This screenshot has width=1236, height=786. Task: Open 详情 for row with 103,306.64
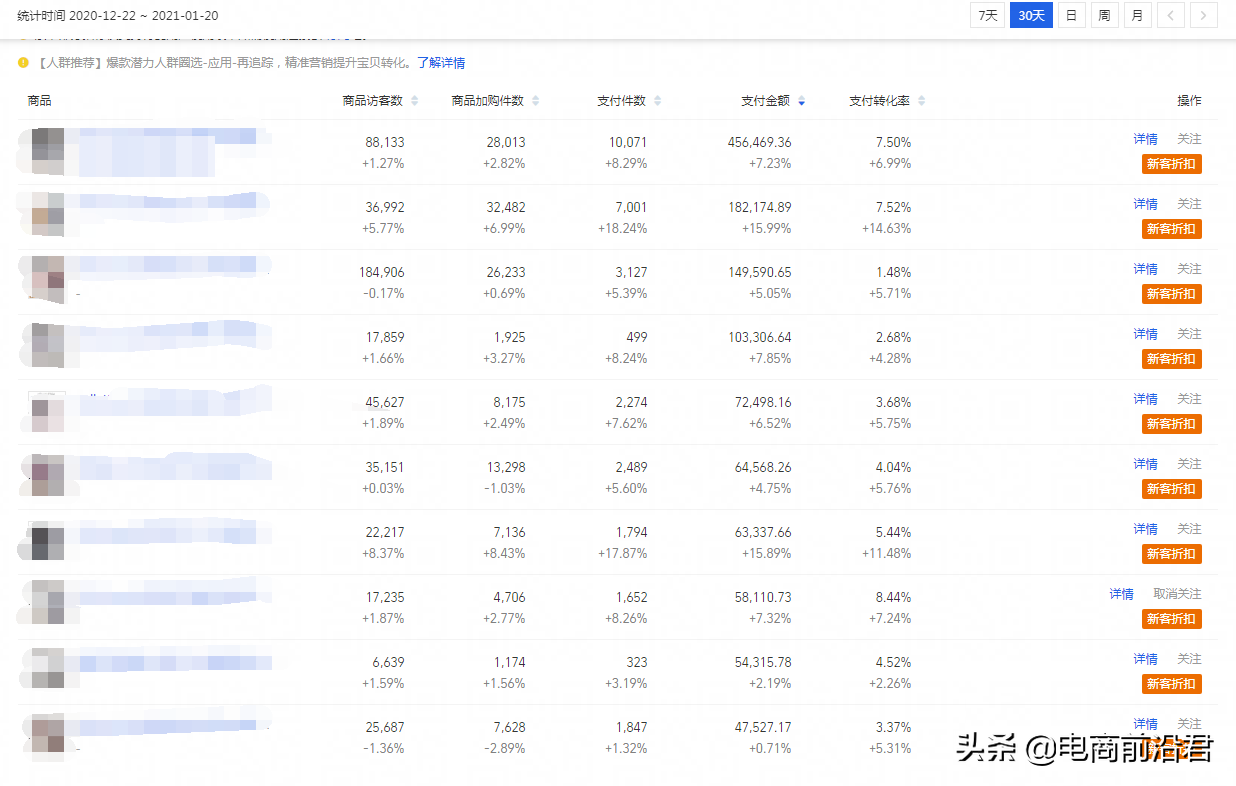point(1146,334)
